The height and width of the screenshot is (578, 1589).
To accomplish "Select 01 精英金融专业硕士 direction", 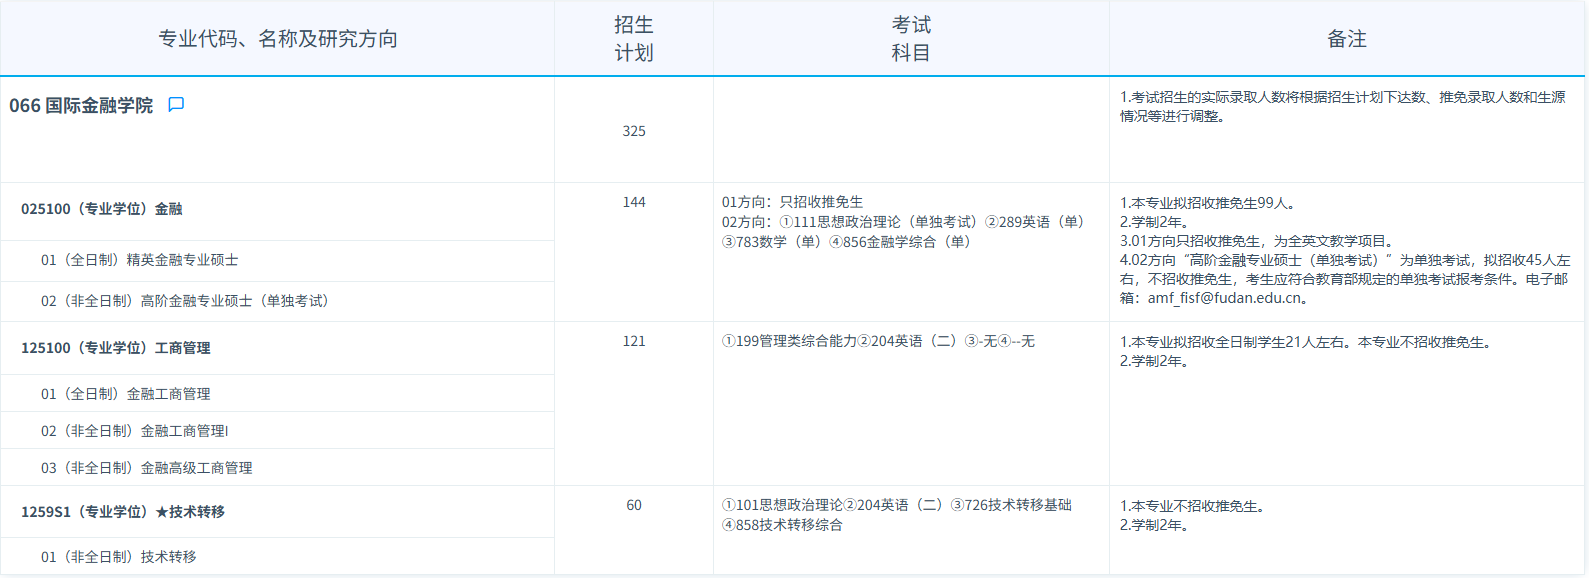I will coord(140,260).
